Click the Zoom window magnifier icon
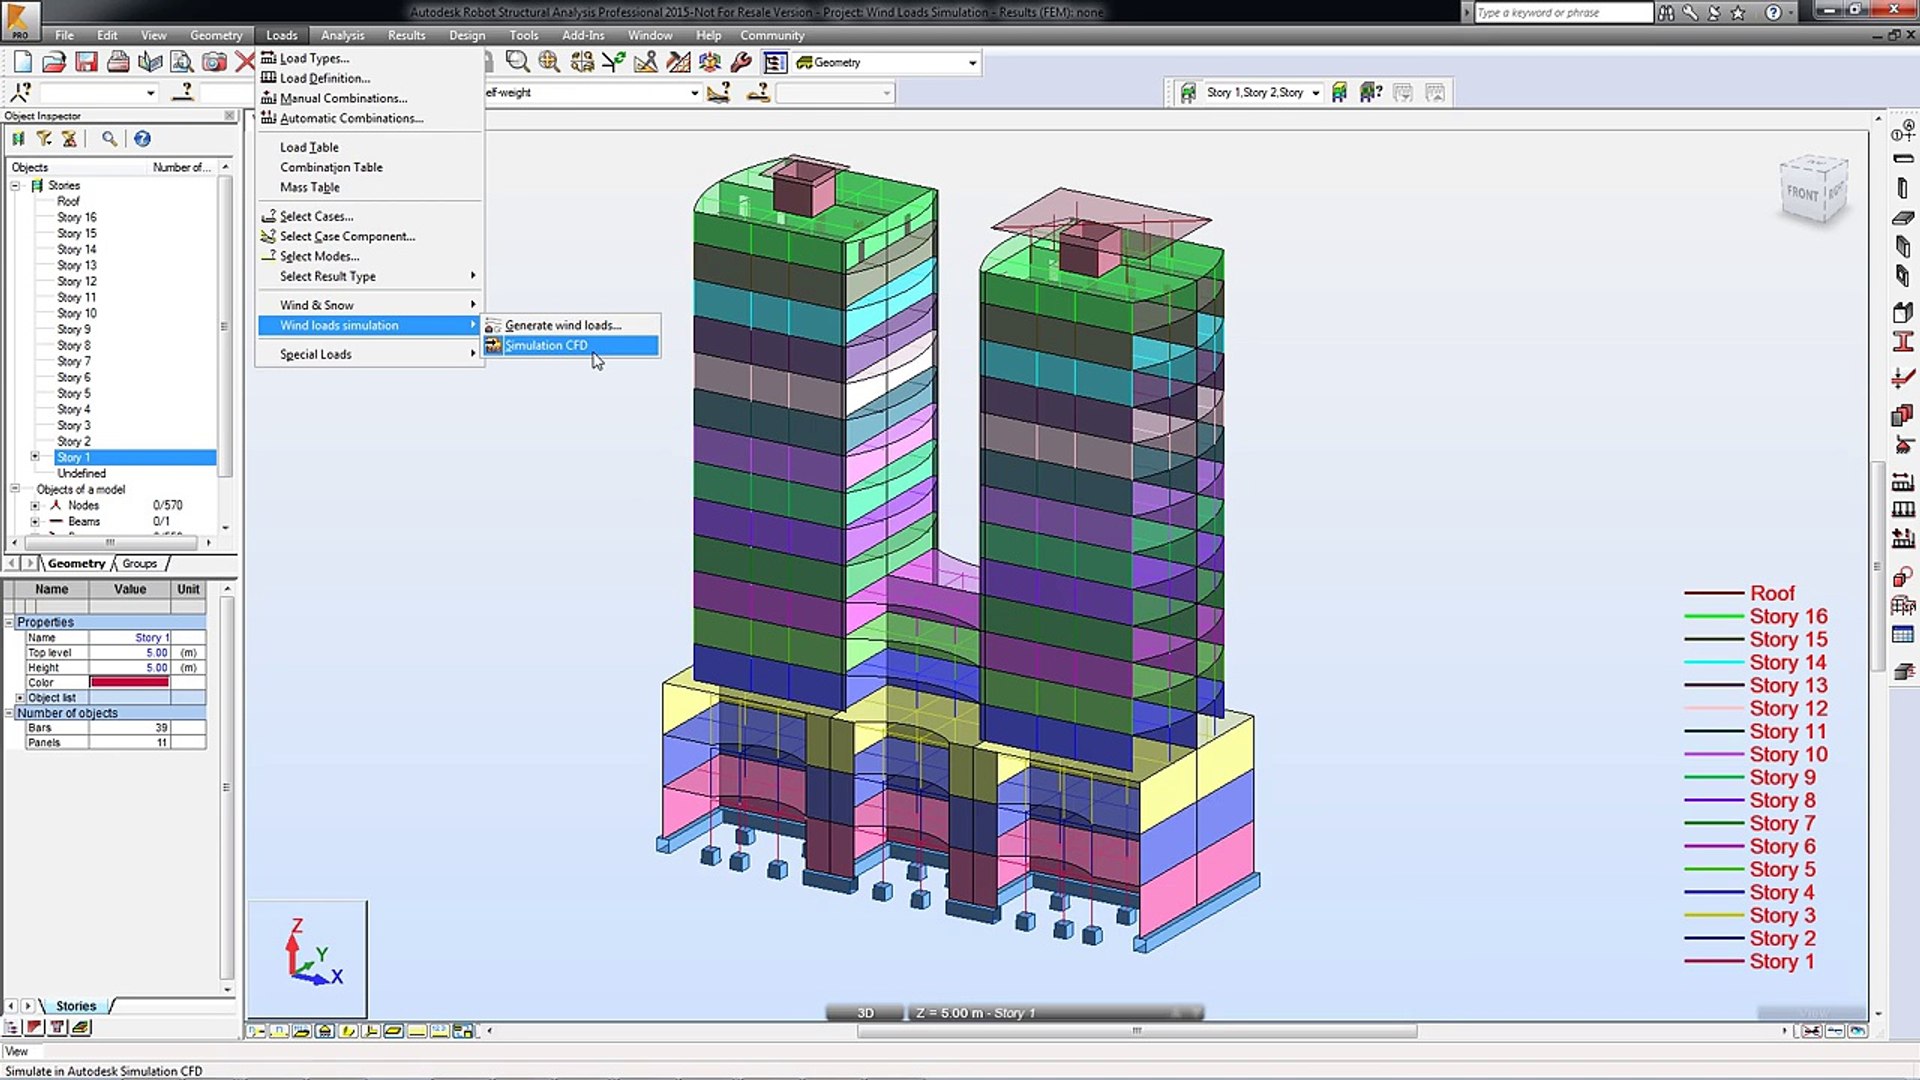 517,62
